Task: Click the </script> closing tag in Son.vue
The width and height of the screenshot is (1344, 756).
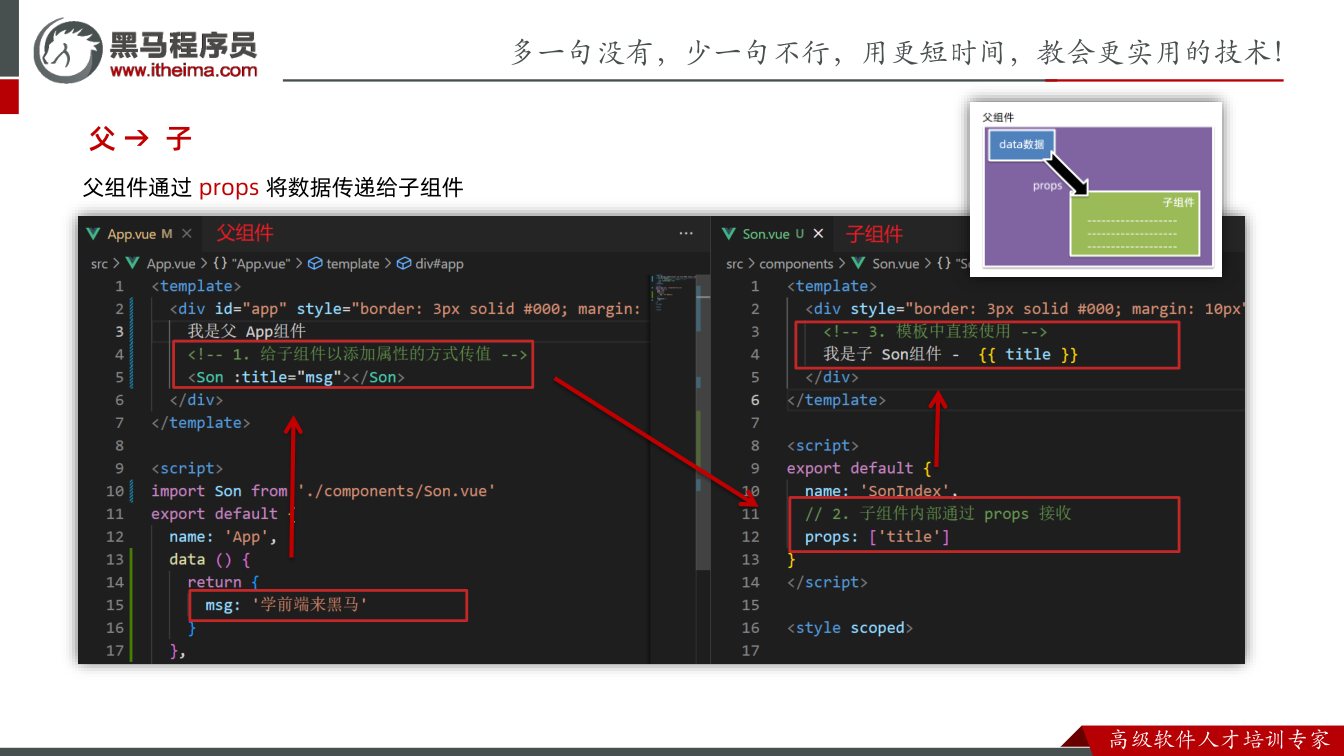Action: coord(827,582)
